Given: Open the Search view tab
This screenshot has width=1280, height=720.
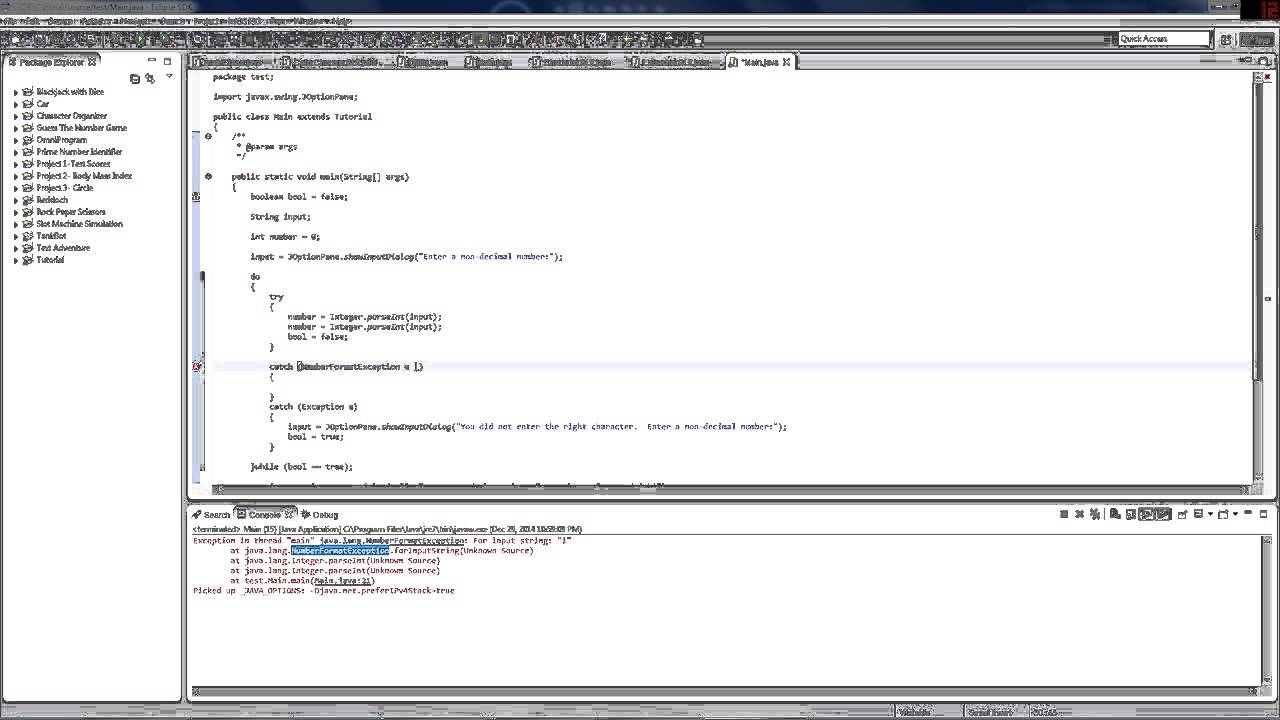Looking at the screenshot, I should (211, 515).
